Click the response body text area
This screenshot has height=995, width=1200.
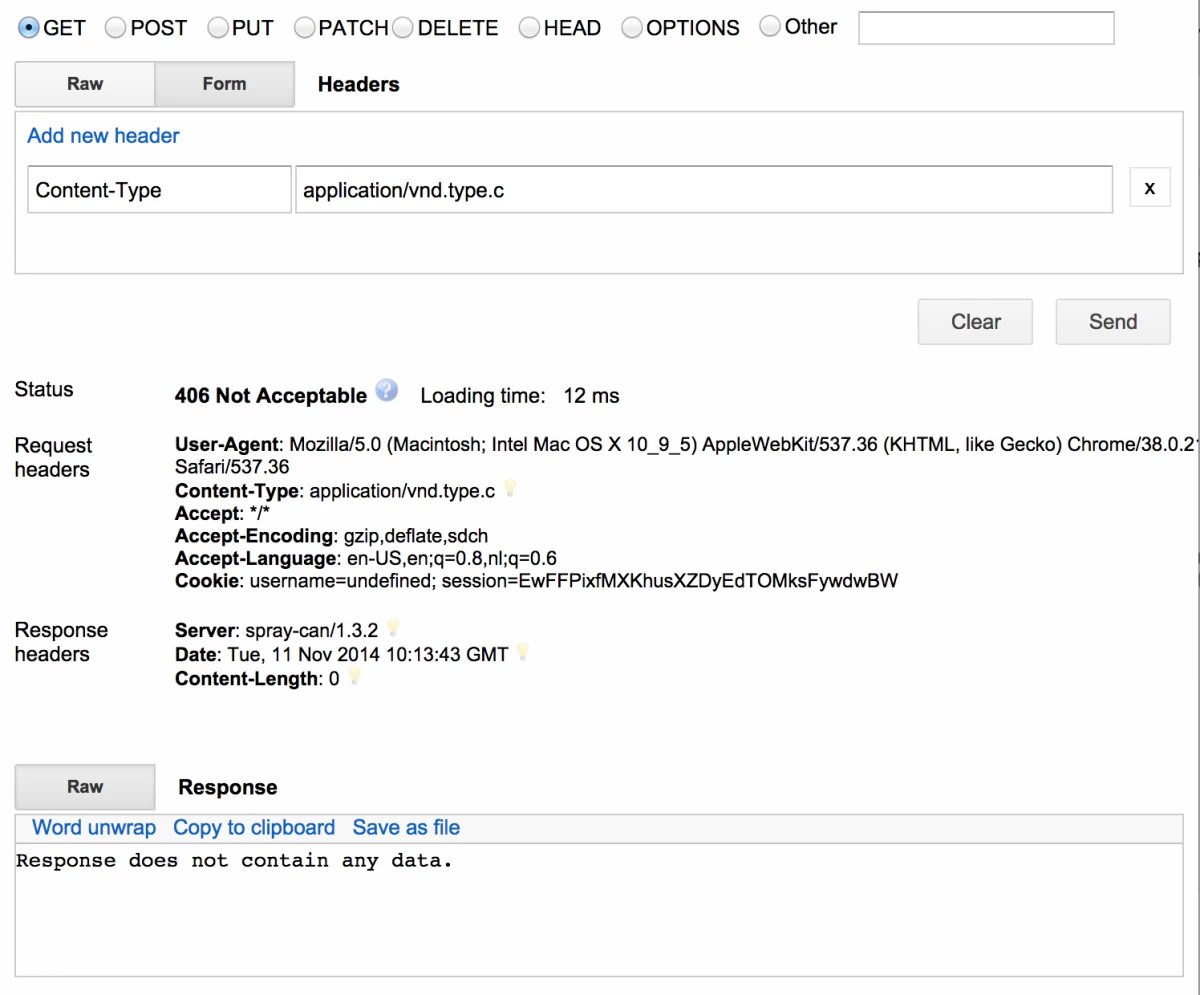[x=599, y=909]
